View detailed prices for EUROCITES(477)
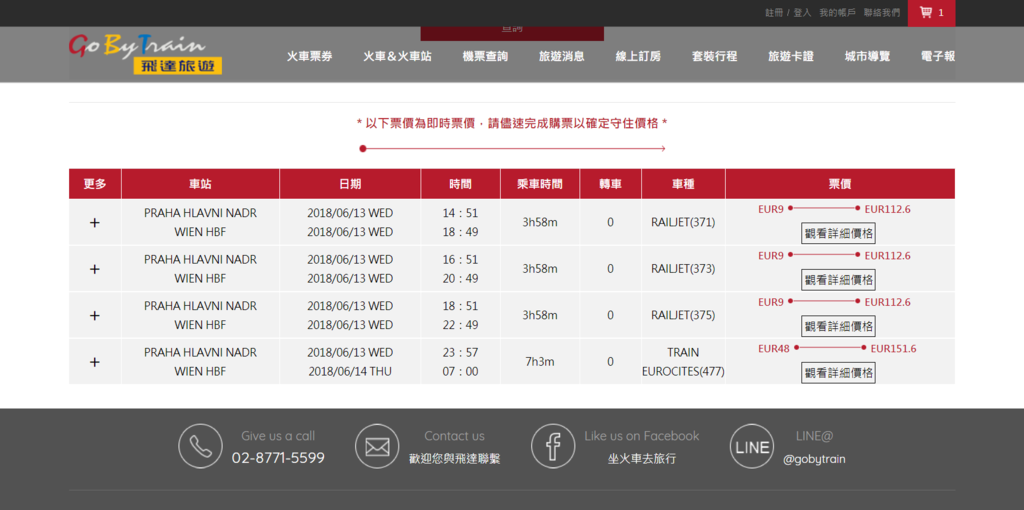Screen dimensions: 1024x510 [839, 373]
